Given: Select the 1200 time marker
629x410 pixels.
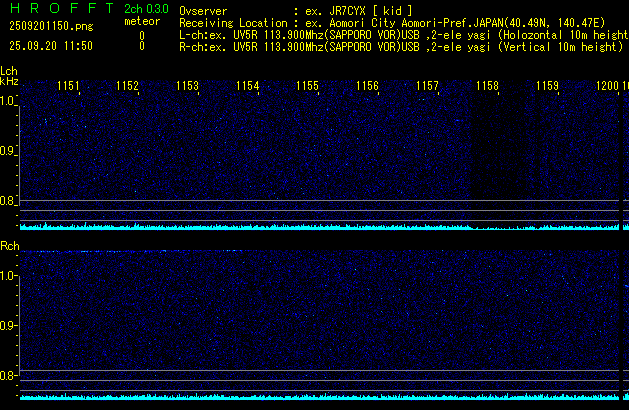Looking at the screenshot, I should pos(607,87).
